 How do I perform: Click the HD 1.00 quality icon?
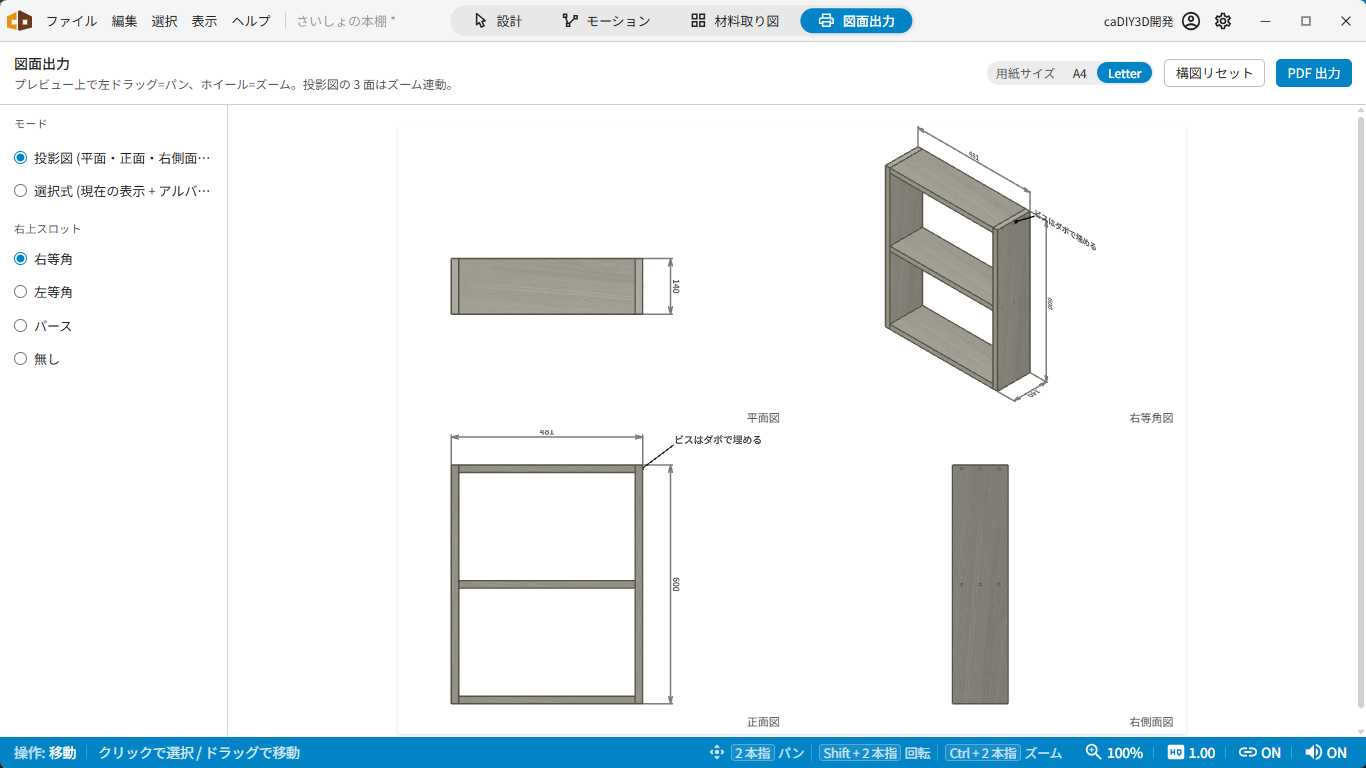1176,753
